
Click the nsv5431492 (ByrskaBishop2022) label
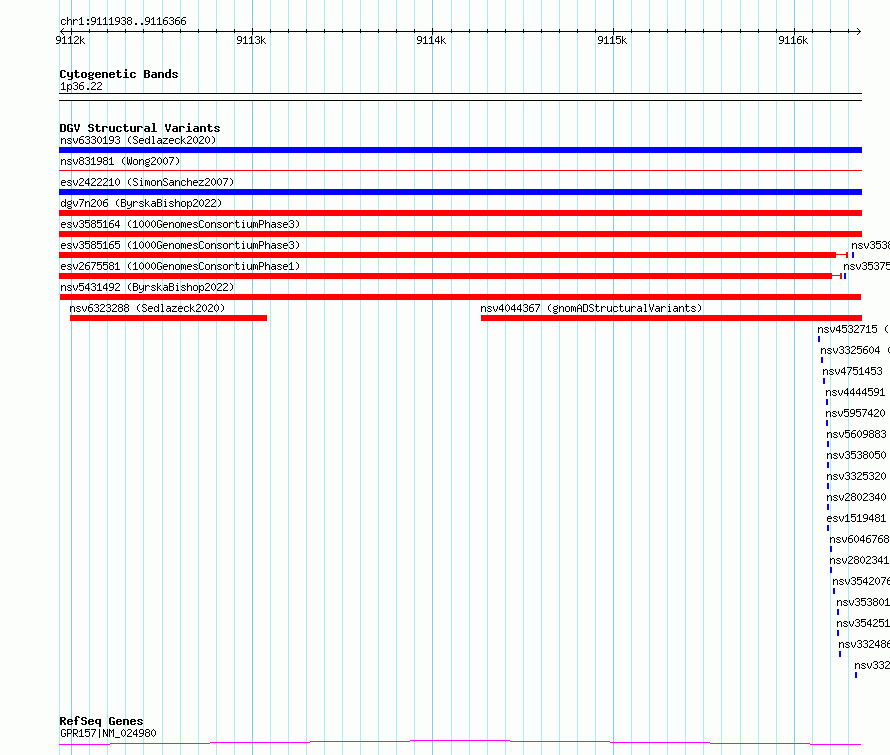(147, 287)
